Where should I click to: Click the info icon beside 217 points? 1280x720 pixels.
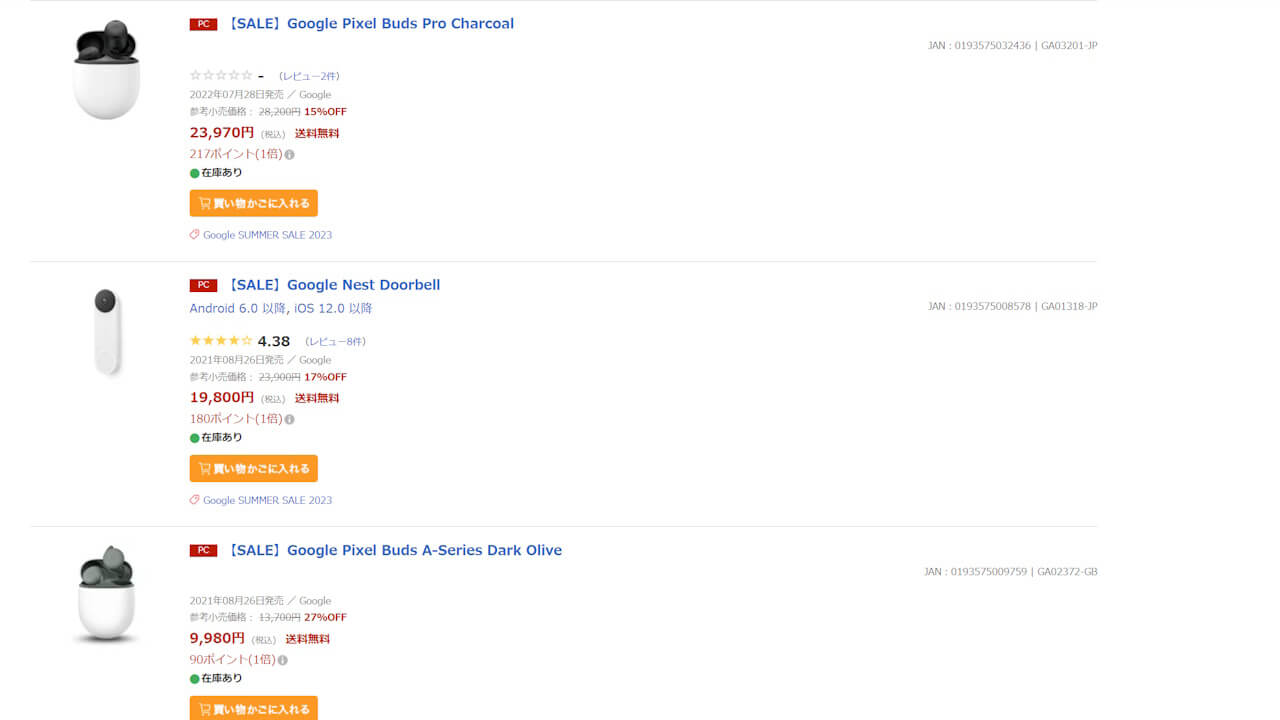tap(290, 155)
